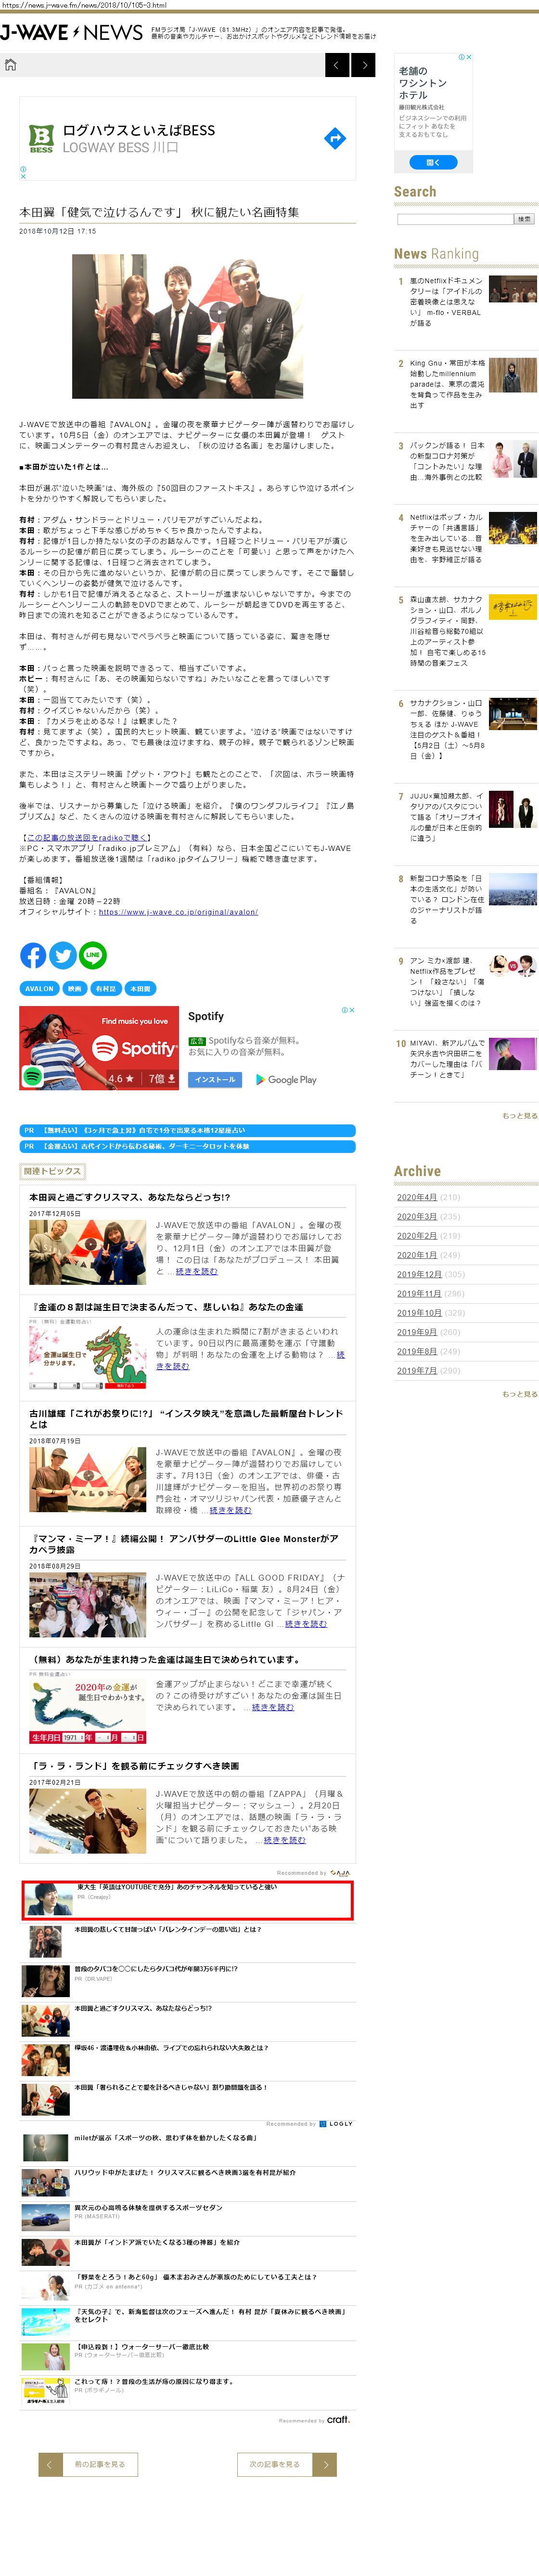Open the 2020年3月 archive

[x=416, y=1216]
